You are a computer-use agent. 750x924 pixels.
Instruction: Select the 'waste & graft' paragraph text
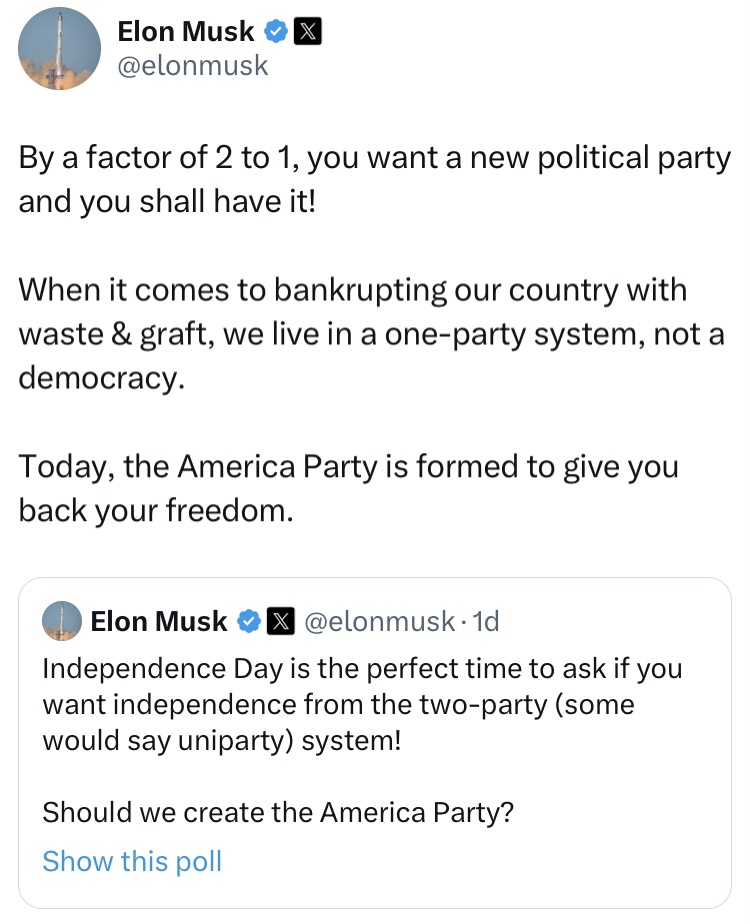370,333
